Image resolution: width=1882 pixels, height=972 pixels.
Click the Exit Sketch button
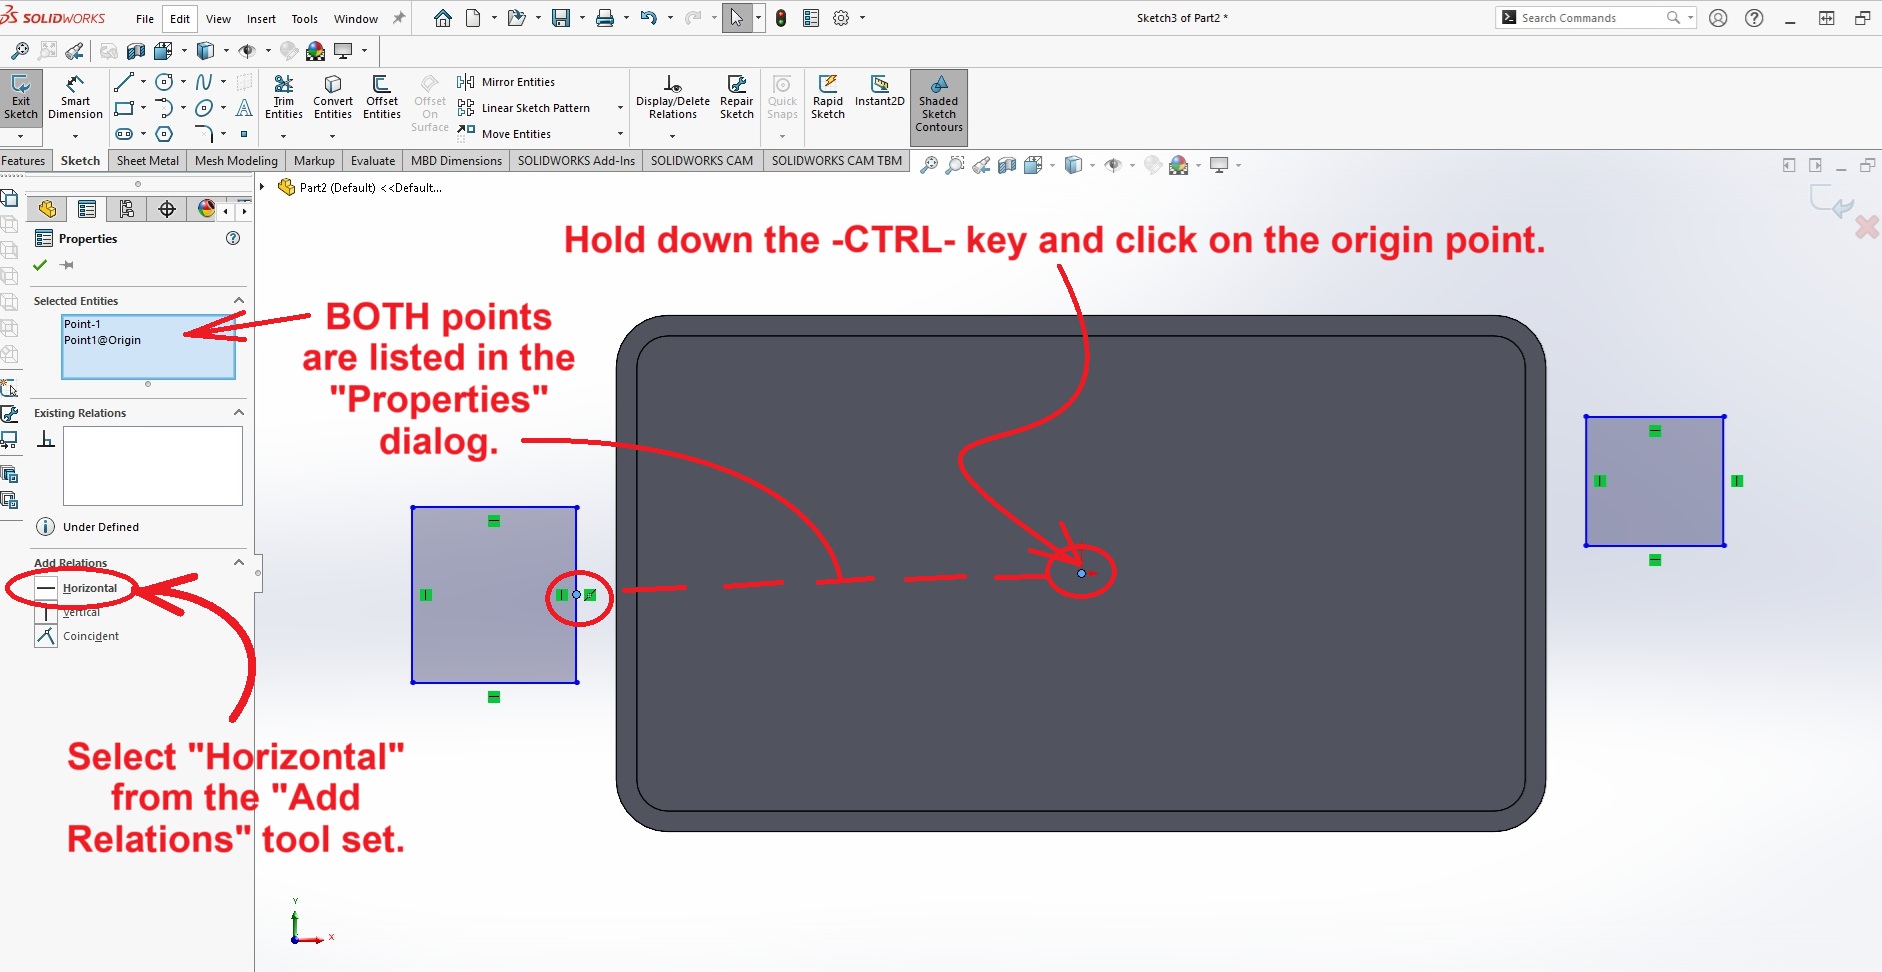click(21, 97)
